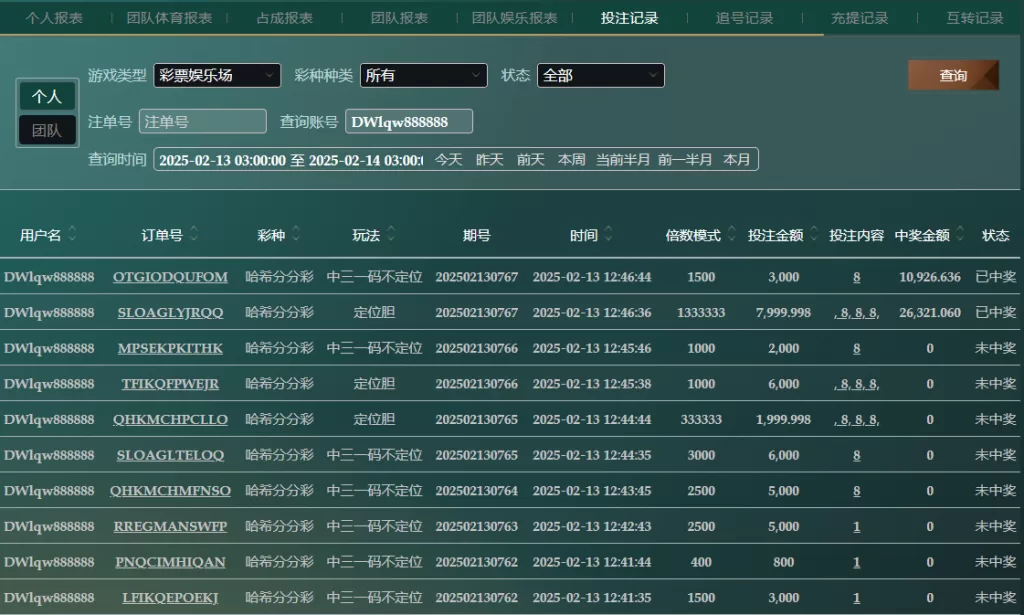Open order MPSEKPKITHK
This screenshot has width=1024, height=615.
pos(170,348)
